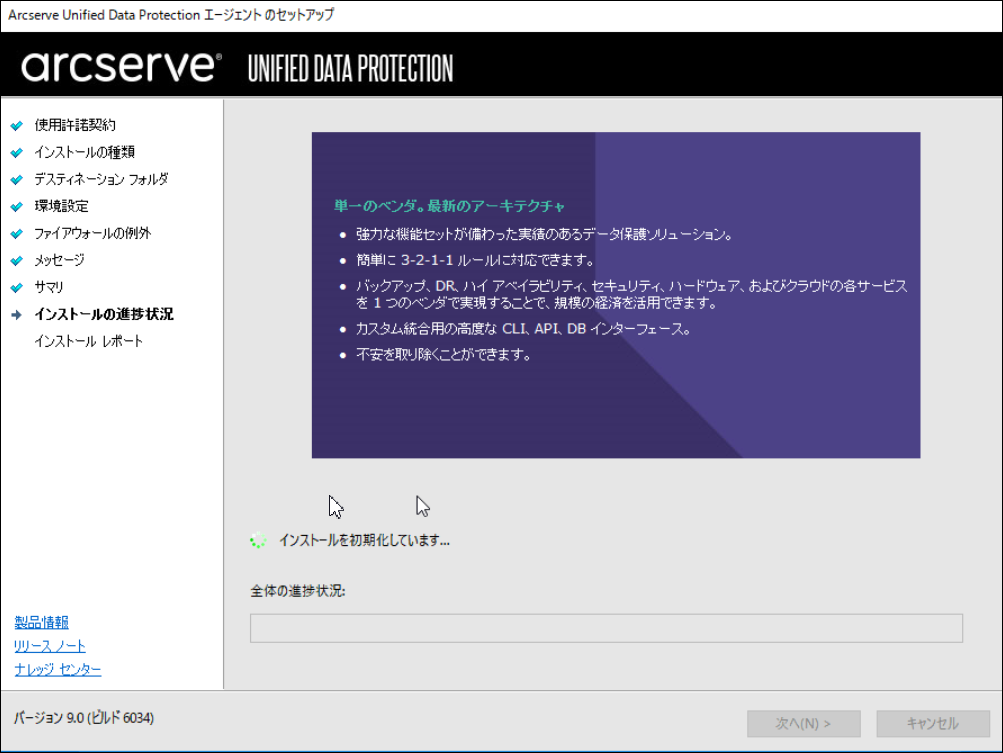The image size is (1003, 753).
Task: Select the checkmark icon next to 環境設定
Action: [x=16, y=207]
